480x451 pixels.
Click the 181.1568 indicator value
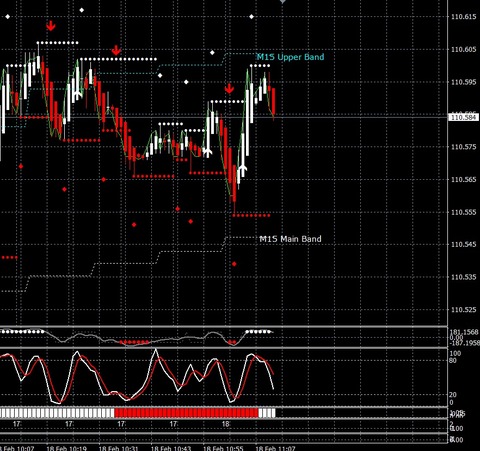(x=465, y=332)
